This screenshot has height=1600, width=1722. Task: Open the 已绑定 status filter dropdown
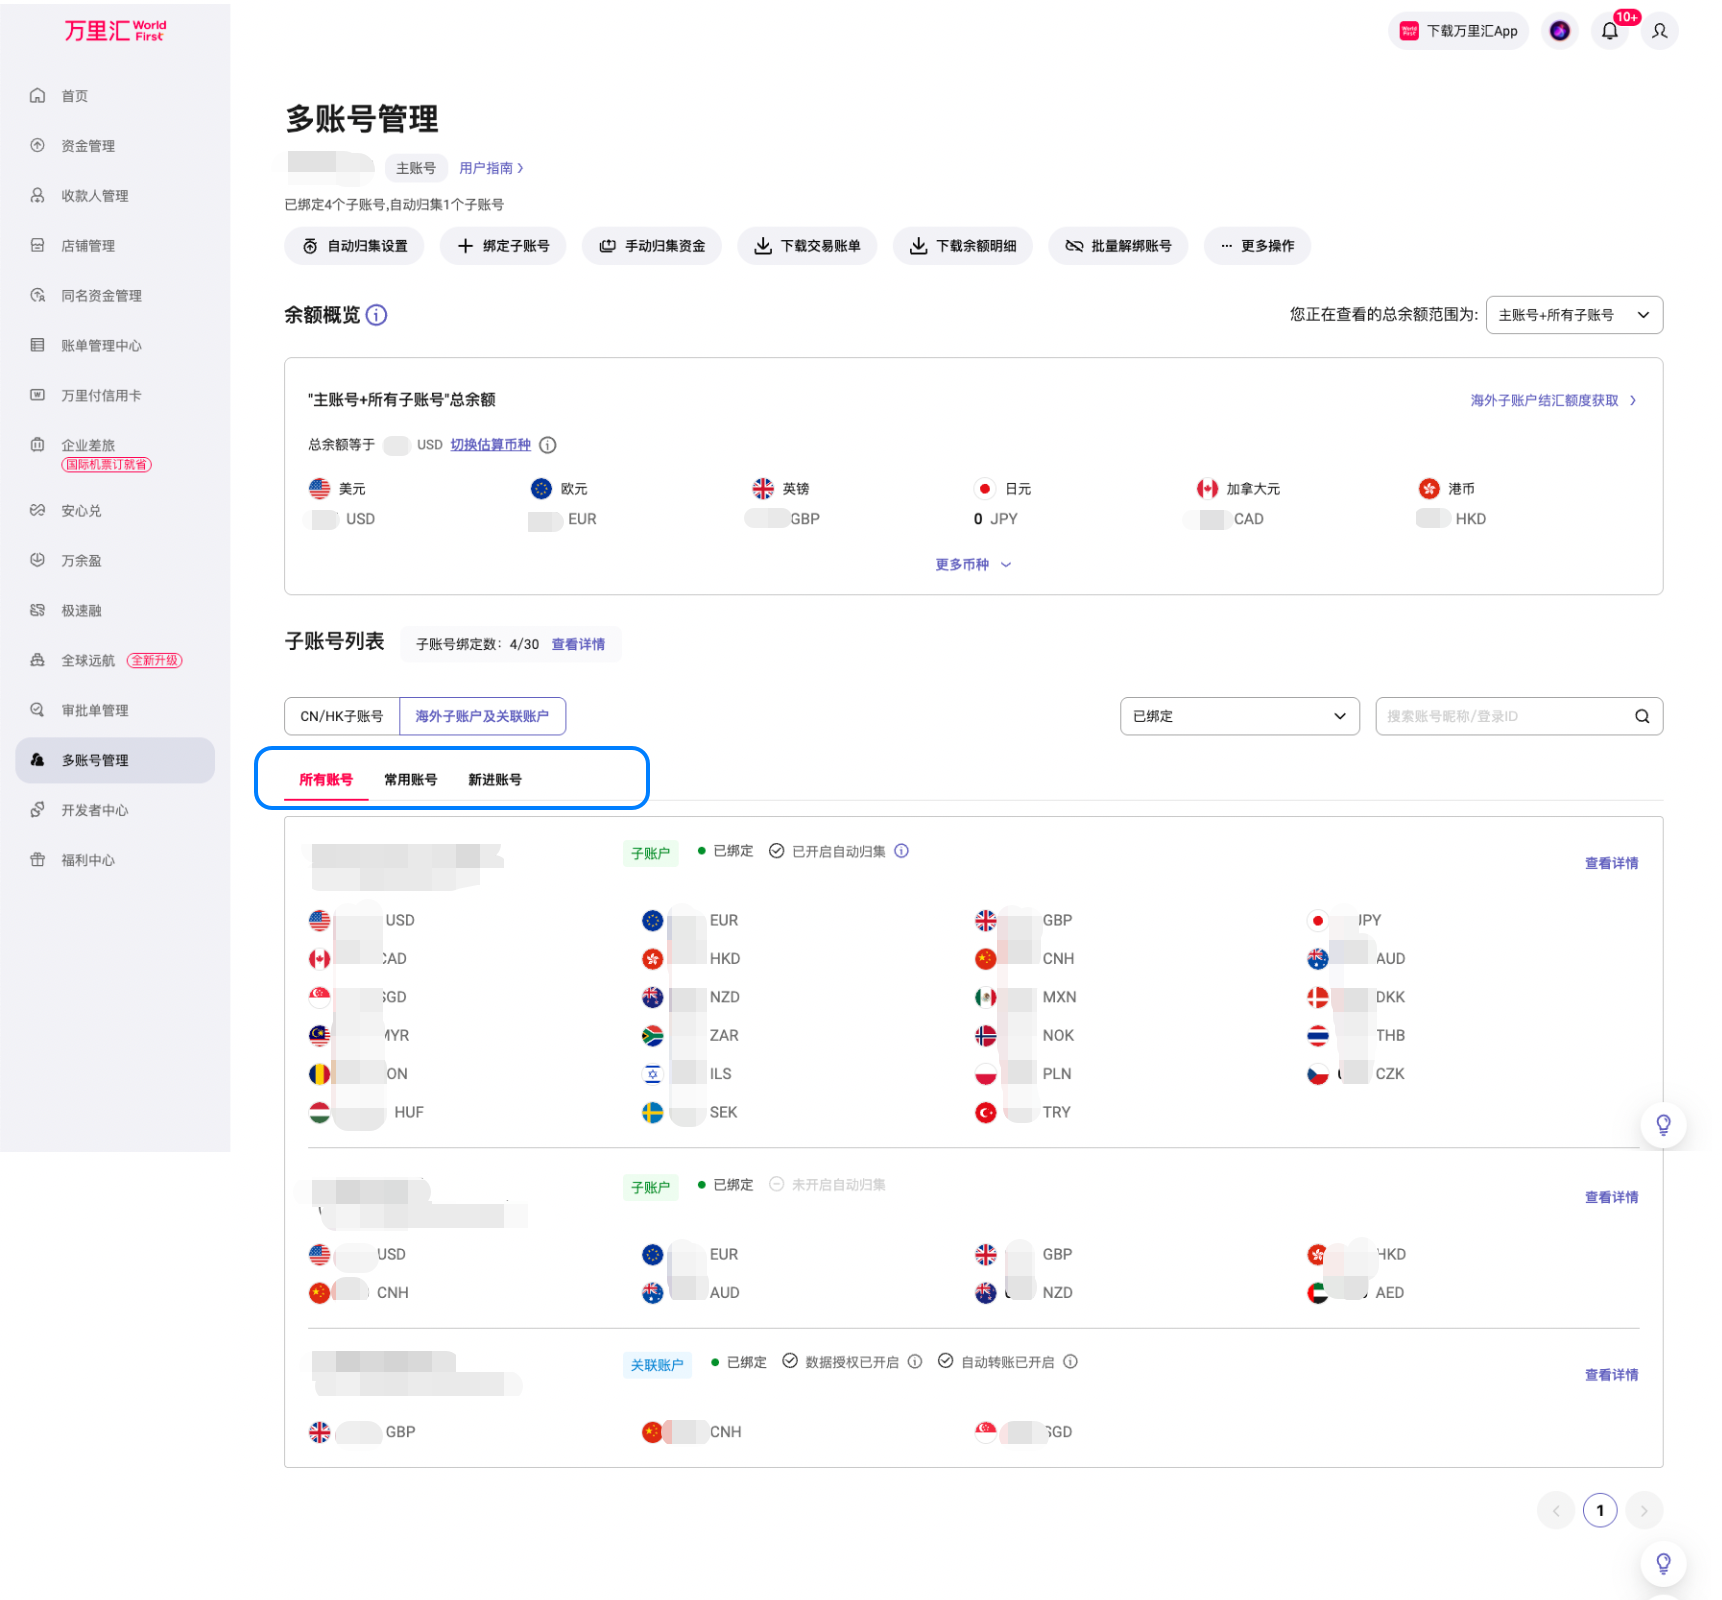coord(1239,716)
